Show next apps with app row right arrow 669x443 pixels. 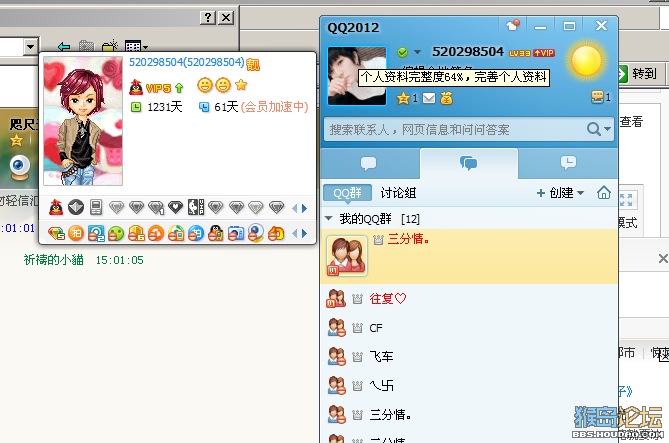pyautogui.click(x=304, y=233)
